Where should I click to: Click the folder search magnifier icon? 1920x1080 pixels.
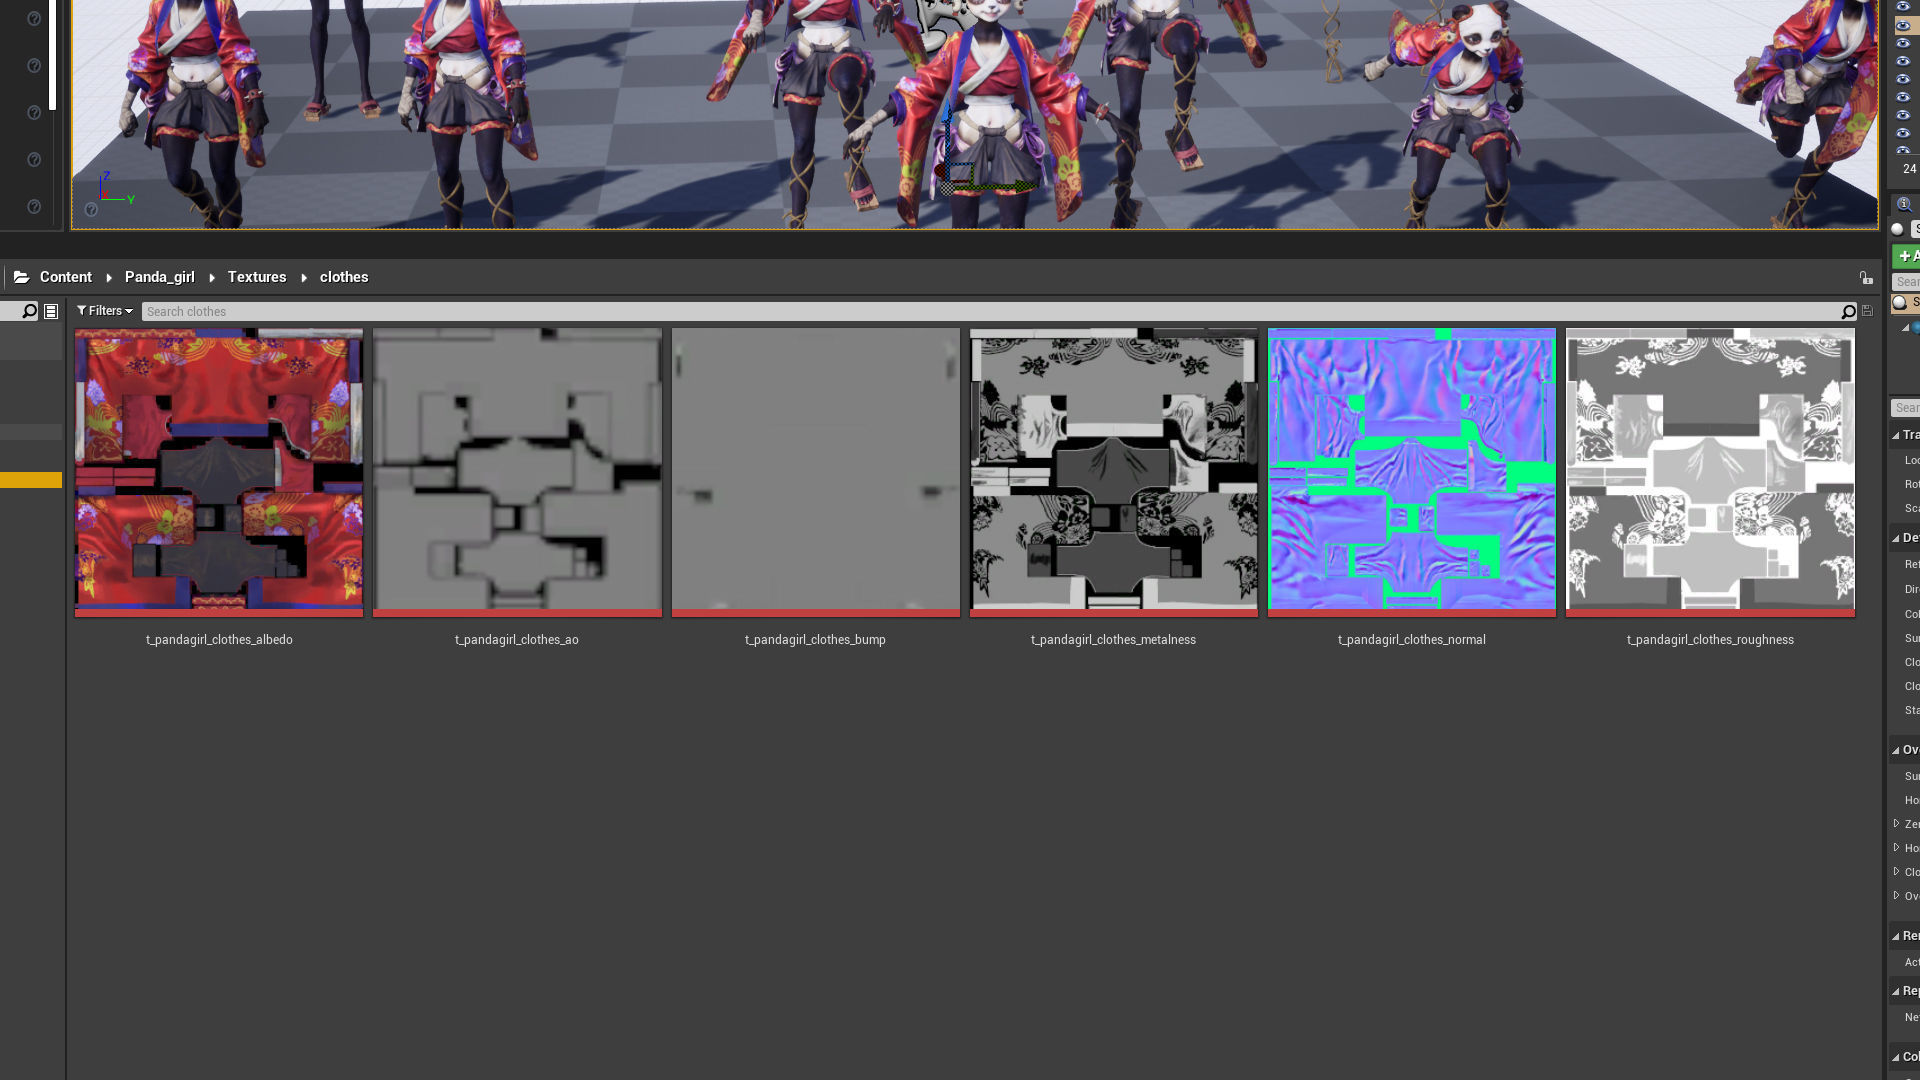click(x=29, y=311)
